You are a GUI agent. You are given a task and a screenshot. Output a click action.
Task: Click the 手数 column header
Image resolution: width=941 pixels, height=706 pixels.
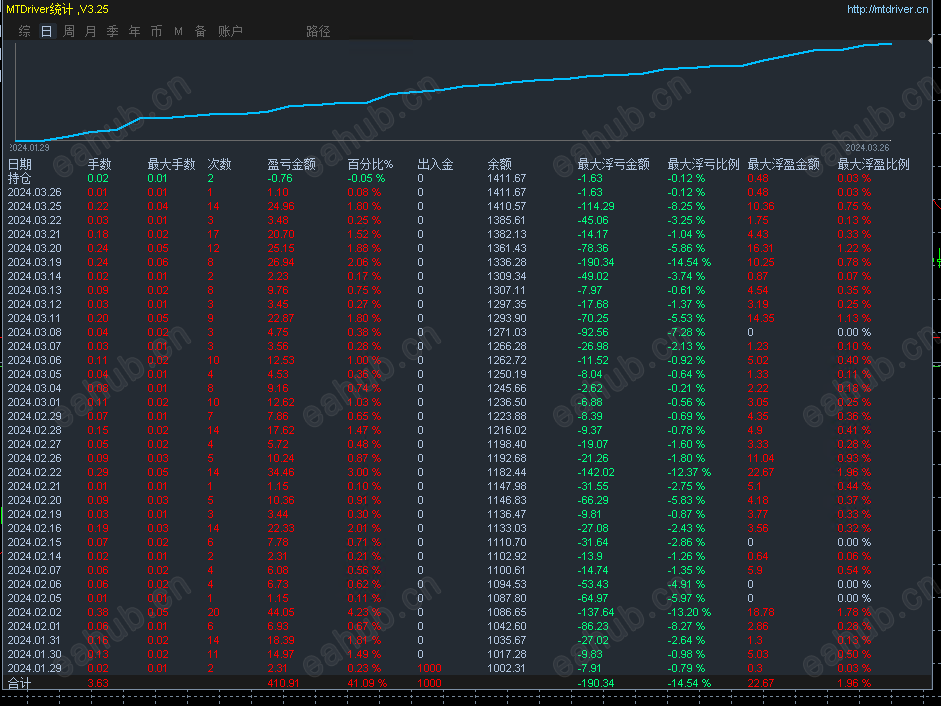click(x=100, y=164)
